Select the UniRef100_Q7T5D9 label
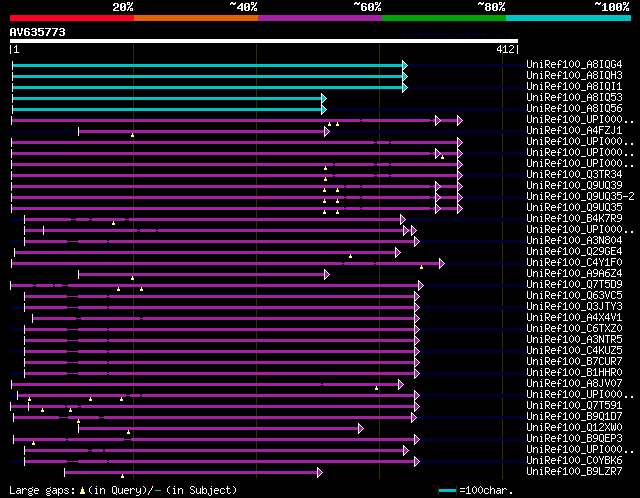The image size is (640, 498). (x=574, y=285)
